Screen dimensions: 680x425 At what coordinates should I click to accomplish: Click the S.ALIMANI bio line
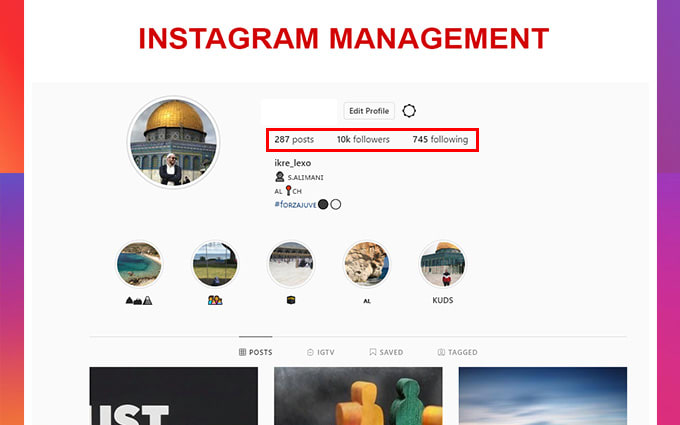tap(299, 177)
